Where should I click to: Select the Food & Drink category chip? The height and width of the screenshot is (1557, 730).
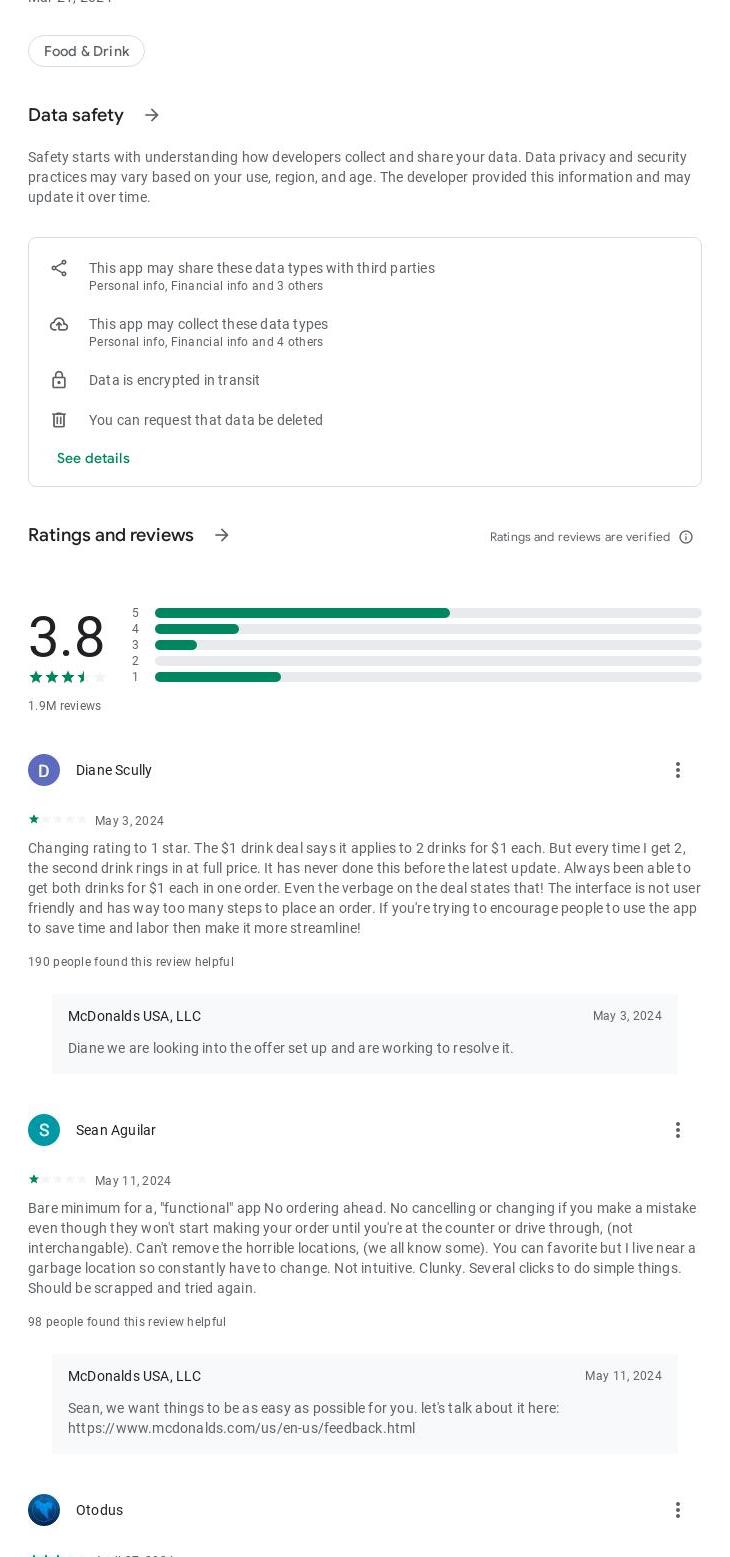[x=86, y=51]
